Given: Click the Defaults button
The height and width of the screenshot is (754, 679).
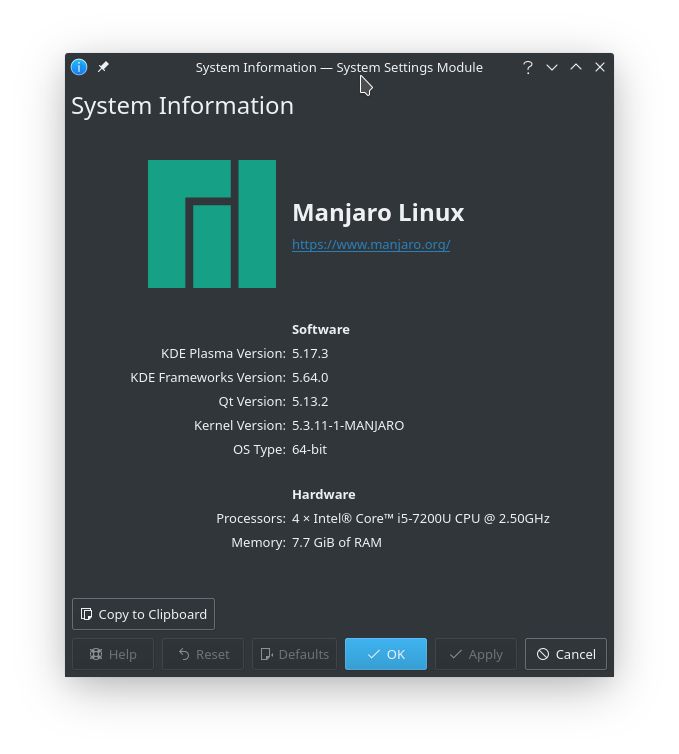Looking at the screenshot, I should (x=294, y=654).
